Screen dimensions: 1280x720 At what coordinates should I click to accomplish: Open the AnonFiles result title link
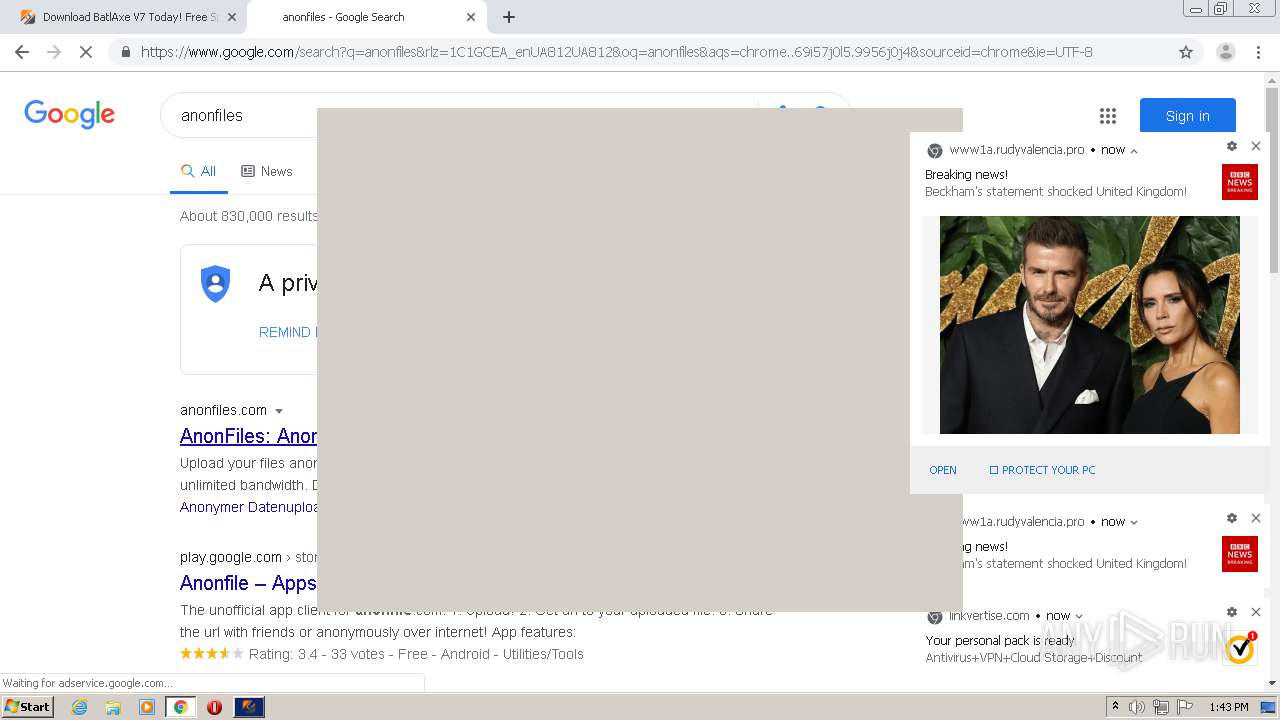tap(248, 436)
